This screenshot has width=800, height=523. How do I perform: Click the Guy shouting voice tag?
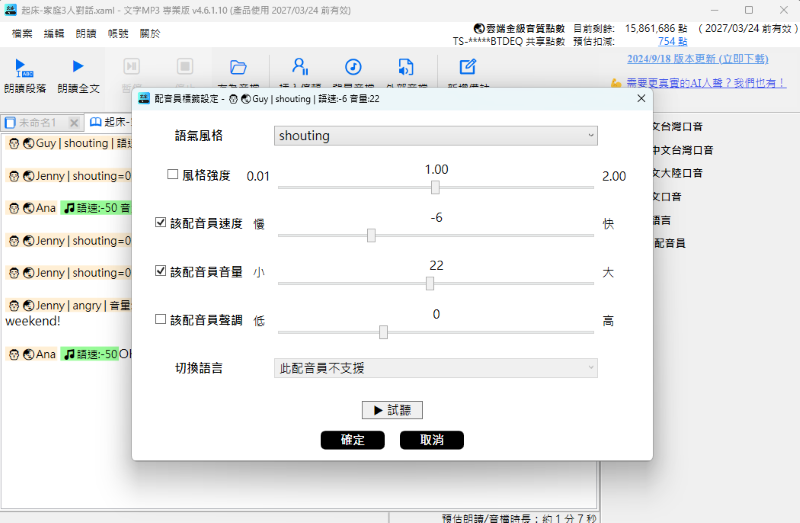[70, 144]
